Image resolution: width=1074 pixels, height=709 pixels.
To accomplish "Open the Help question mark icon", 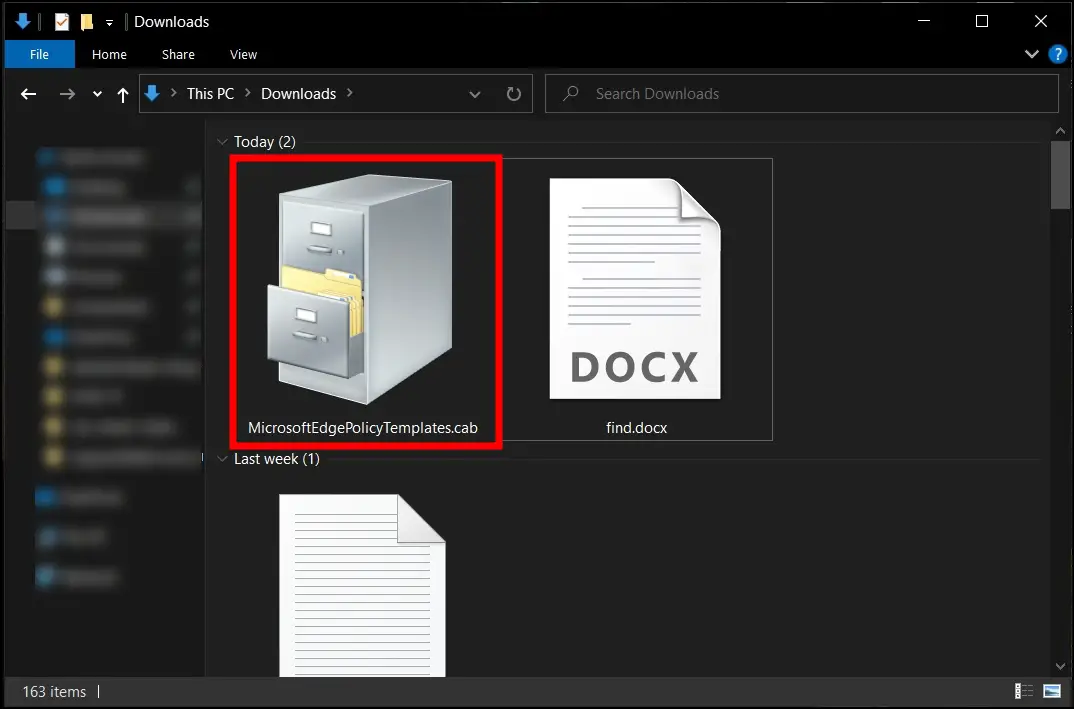I will 1058,54.
